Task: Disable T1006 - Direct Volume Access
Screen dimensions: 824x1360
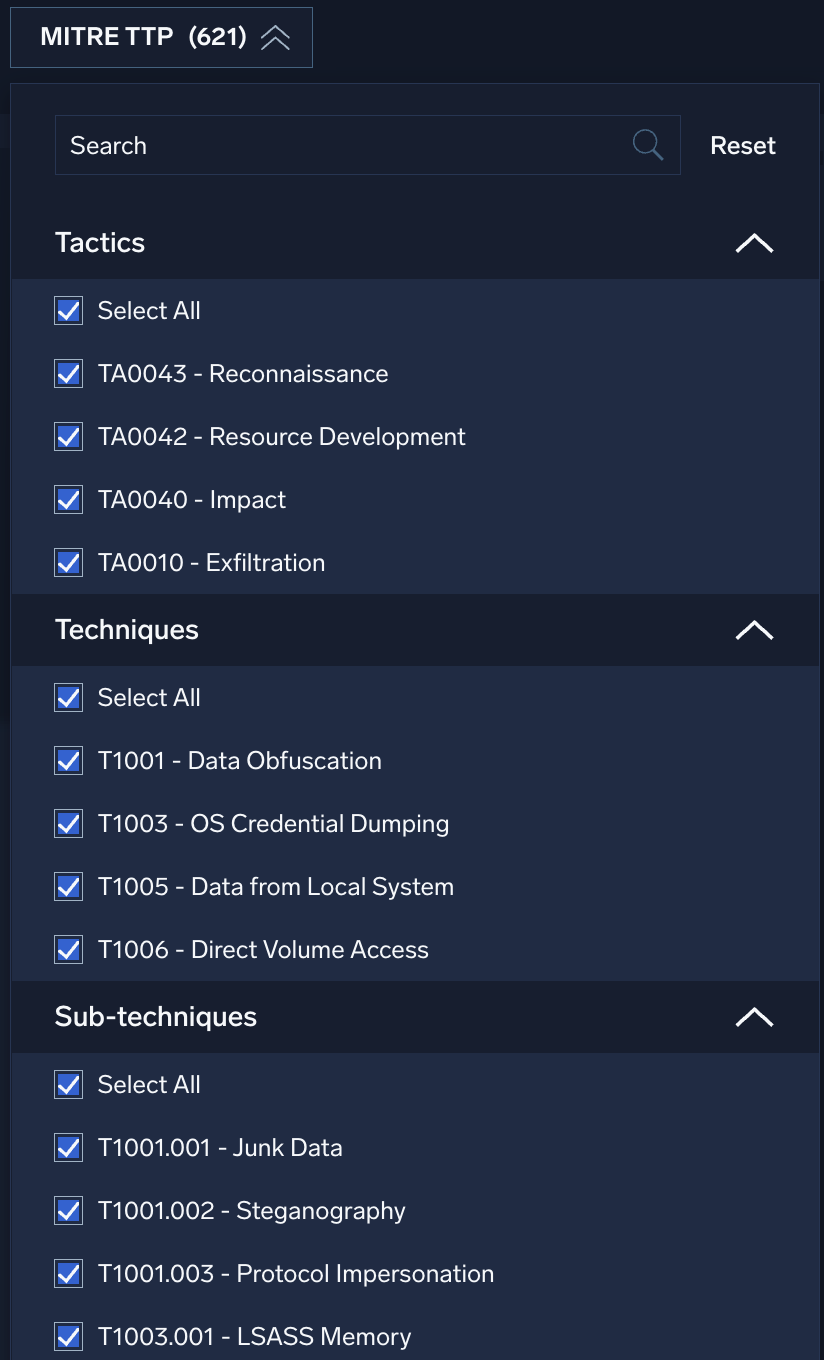Action: [69, 950]
